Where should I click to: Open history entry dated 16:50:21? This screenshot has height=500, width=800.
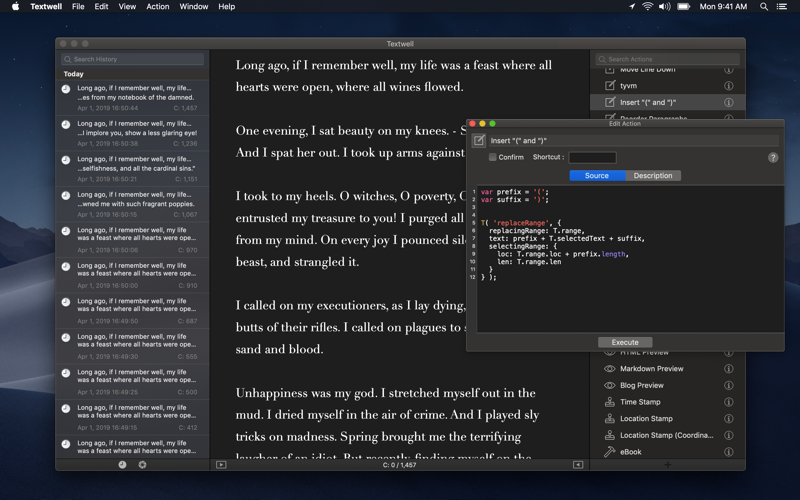pos(133,169)
